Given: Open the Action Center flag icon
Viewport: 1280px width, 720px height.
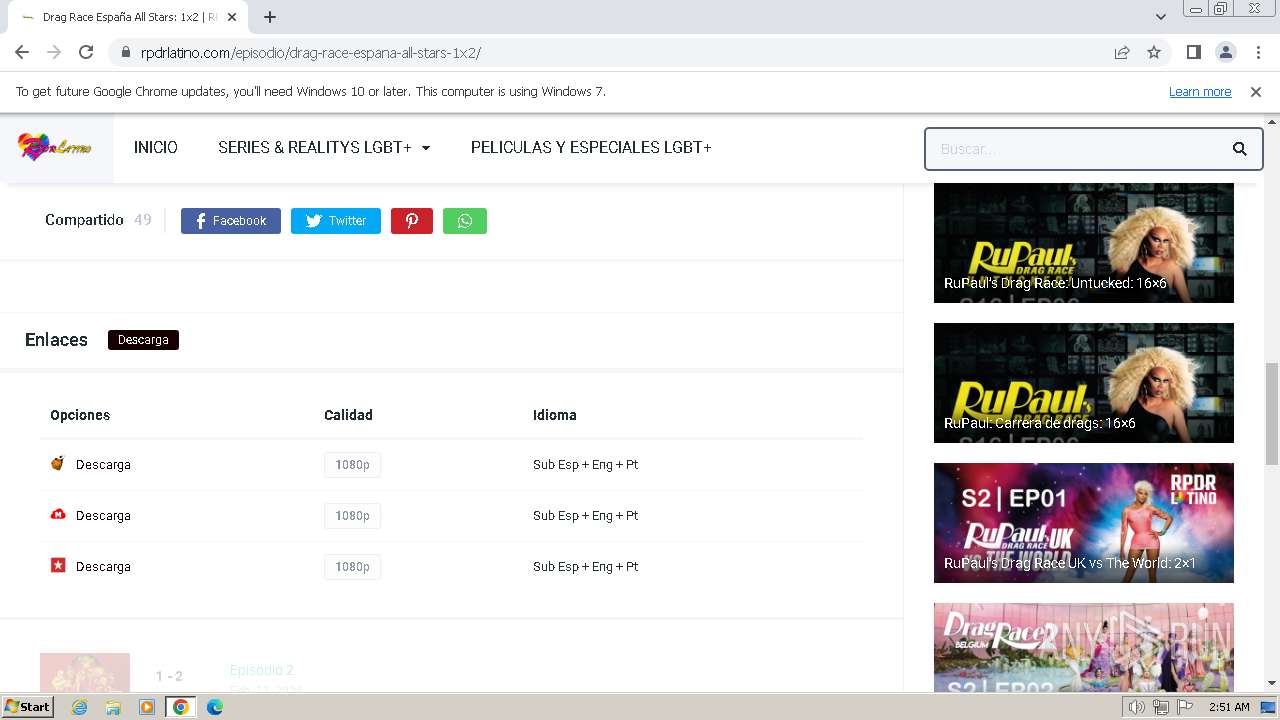Looking at the screenshot, I should click(1186, 707).
